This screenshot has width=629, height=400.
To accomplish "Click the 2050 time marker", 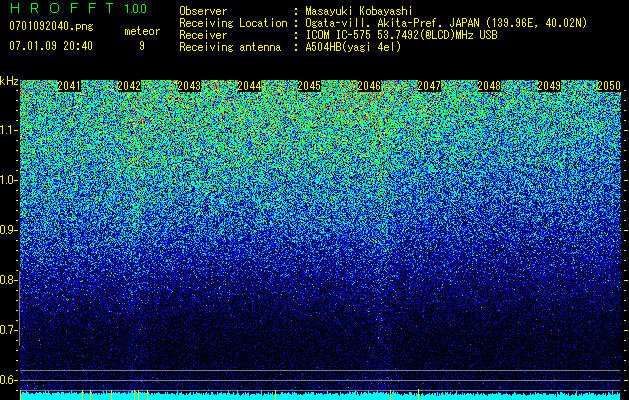I will (x=609, y=86).
